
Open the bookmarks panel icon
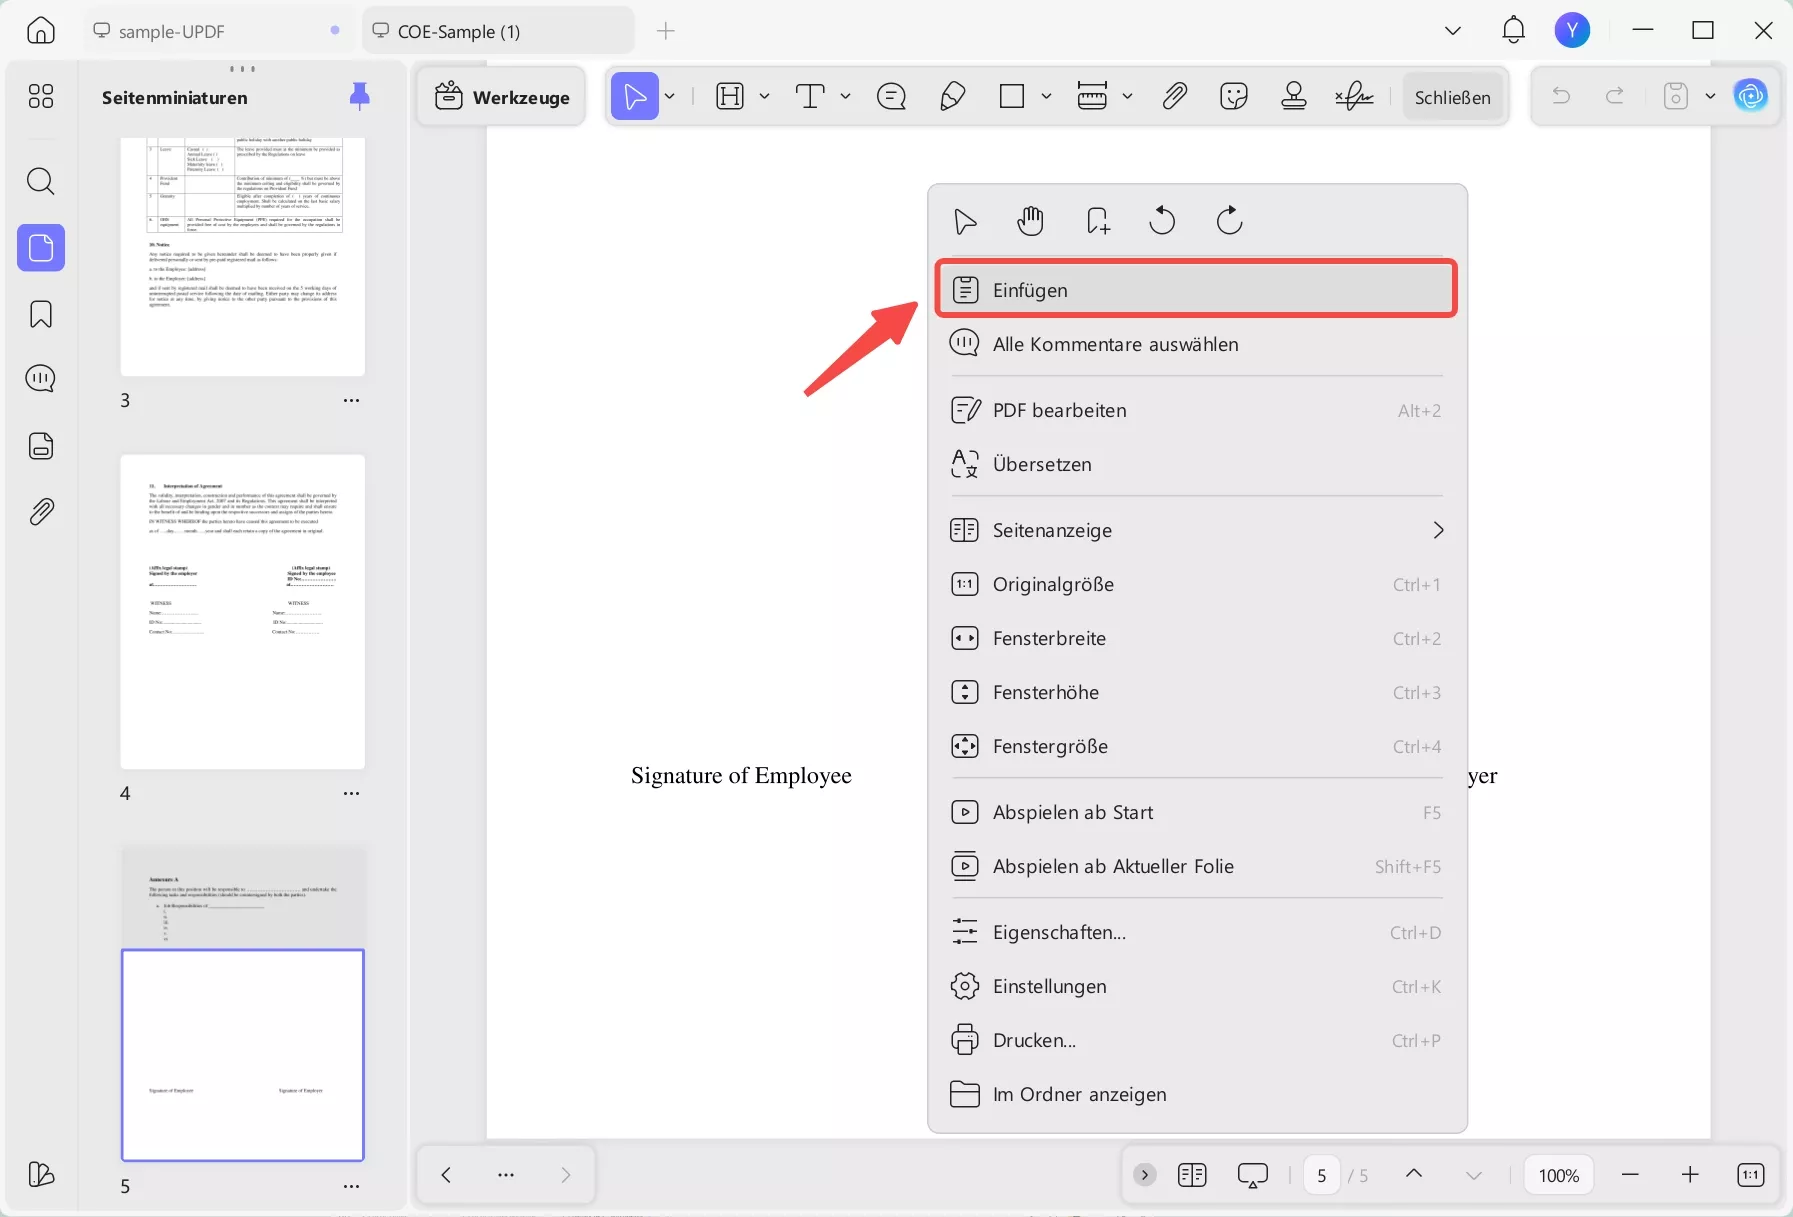[x=41, y=314]
